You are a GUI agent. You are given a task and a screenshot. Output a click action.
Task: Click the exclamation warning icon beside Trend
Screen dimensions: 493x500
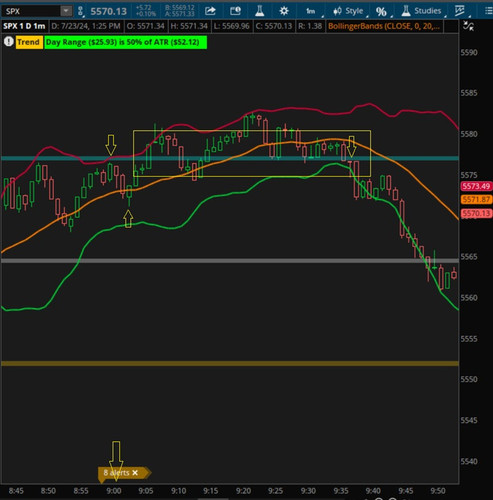pos(8,42)
